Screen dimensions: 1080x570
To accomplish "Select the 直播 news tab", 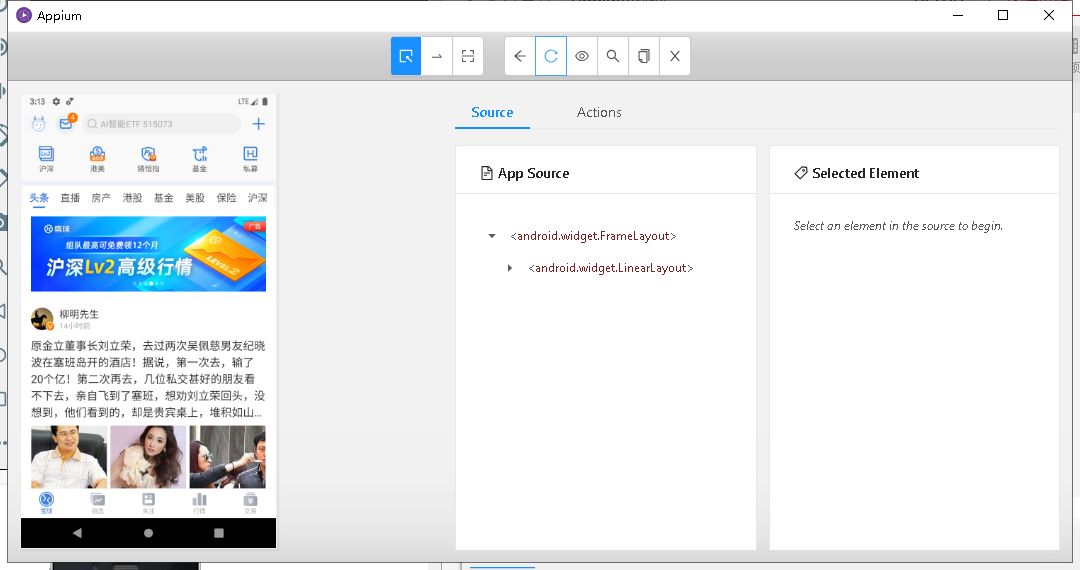I will point(70,198).
